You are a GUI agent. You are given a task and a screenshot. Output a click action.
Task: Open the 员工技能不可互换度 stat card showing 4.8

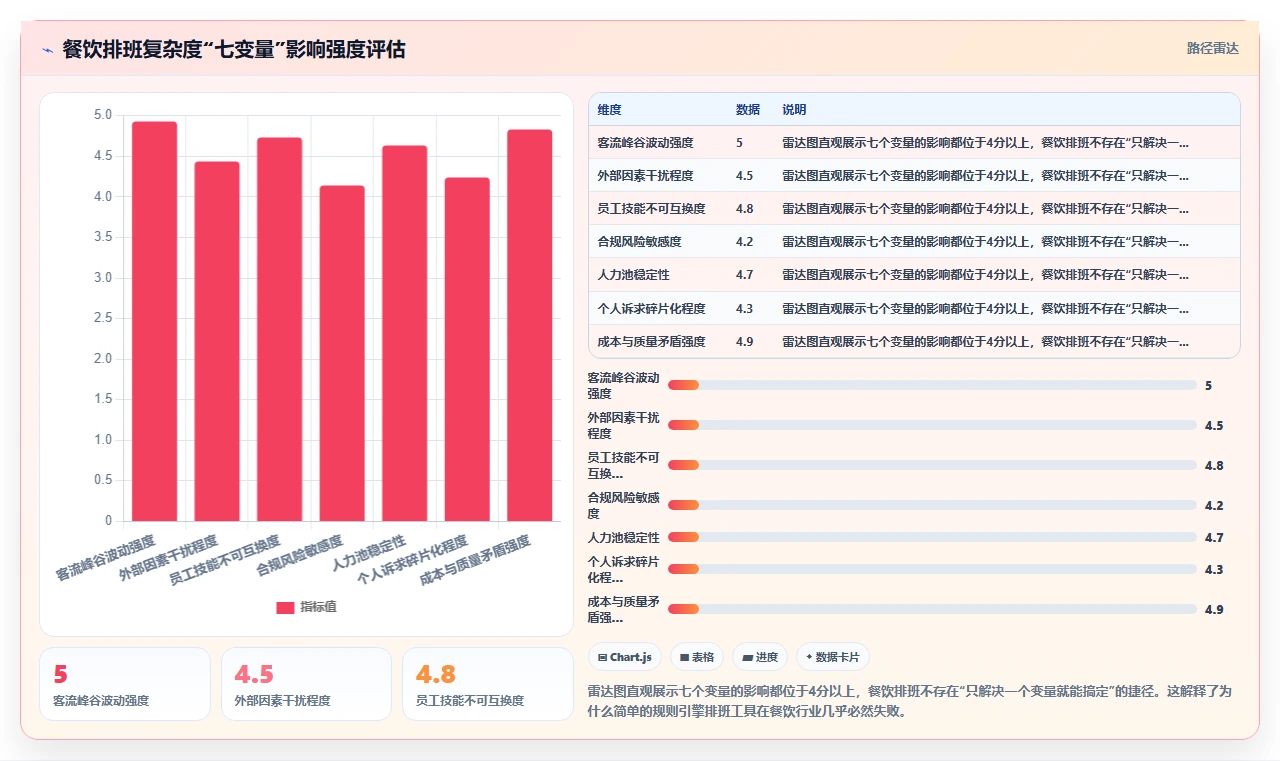(x=488, y=684)
